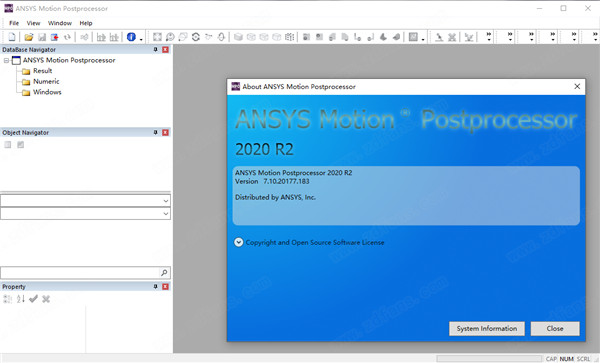The width and height of the screenshot is (600, 363).
Task: Collapse the ANSYS Motion Postprocessor tree node
Action: click(6, 60)
